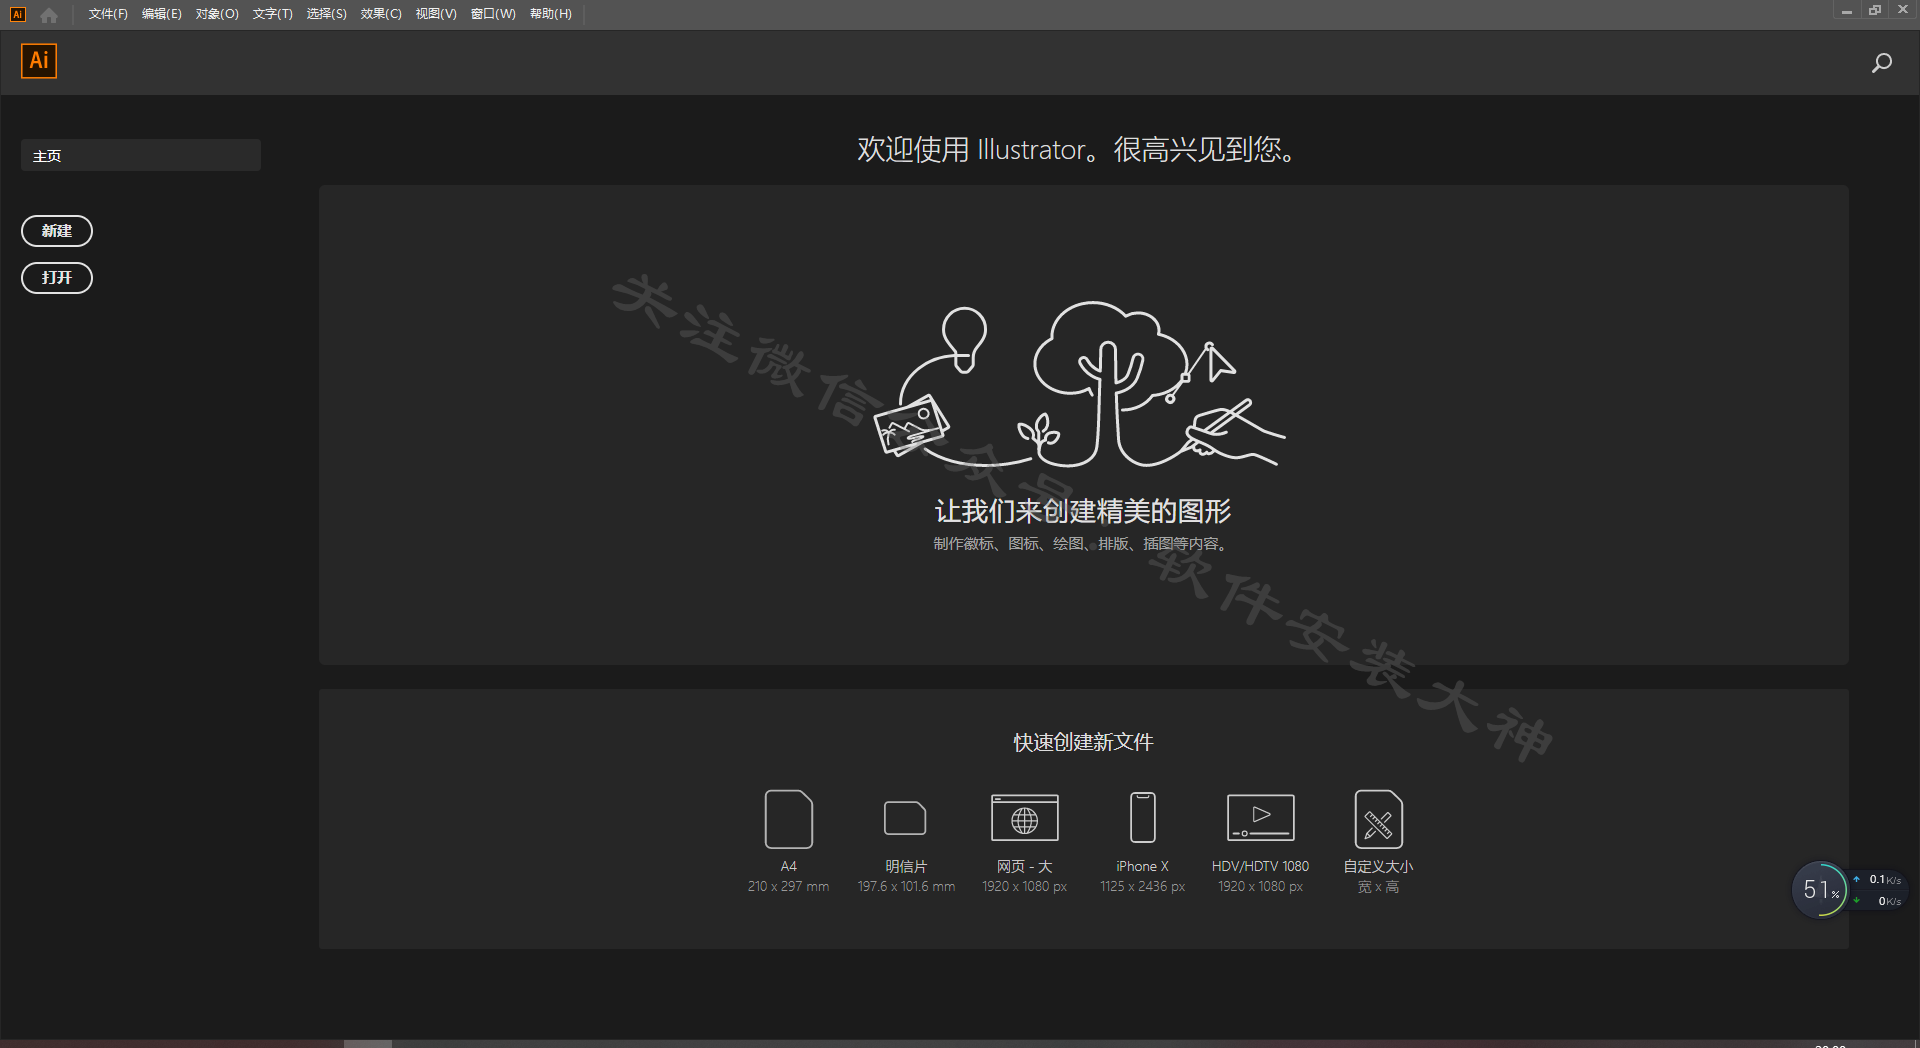Select the A4 document preset icon

tap(788, 819)
